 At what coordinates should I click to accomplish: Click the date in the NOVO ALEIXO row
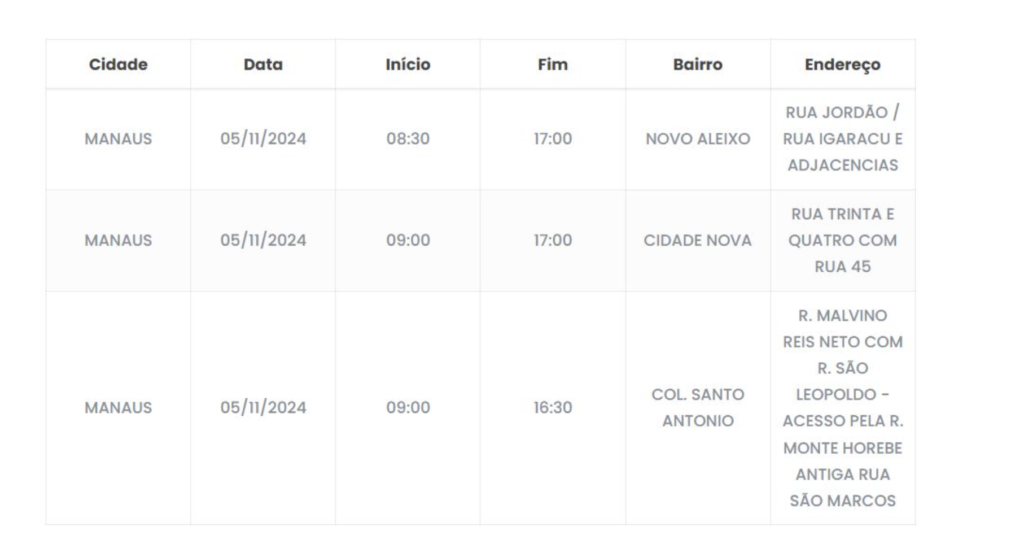[x=263, y=139]
